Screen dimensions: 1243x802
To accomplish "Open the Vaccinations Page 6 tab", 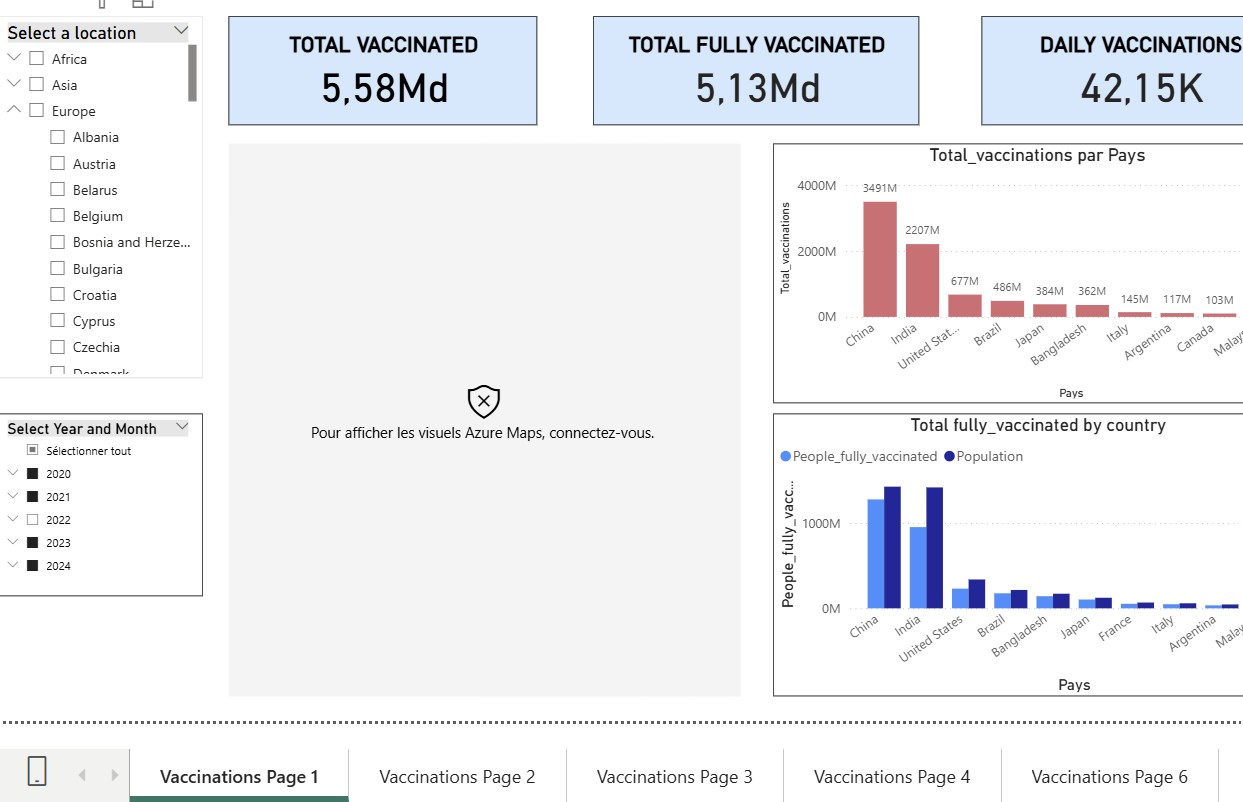I will 1109,776.
